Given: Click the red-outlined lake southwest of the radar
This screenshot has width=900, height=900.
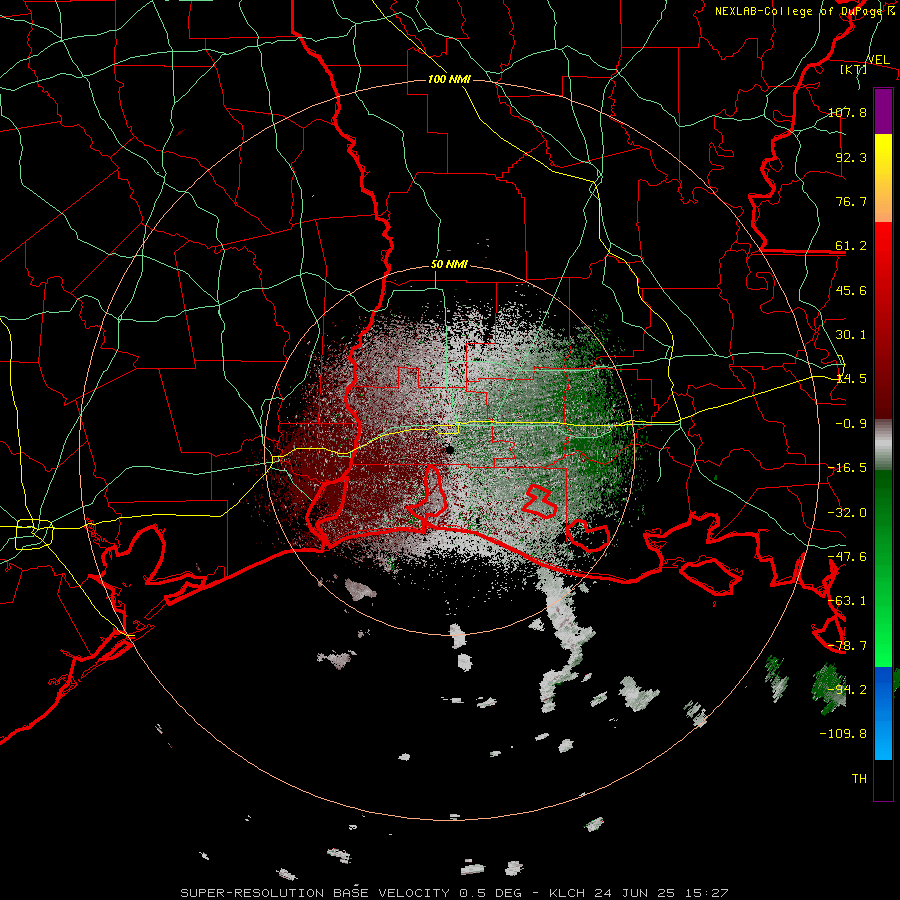Looking at the screenshot, I should 428,494.
